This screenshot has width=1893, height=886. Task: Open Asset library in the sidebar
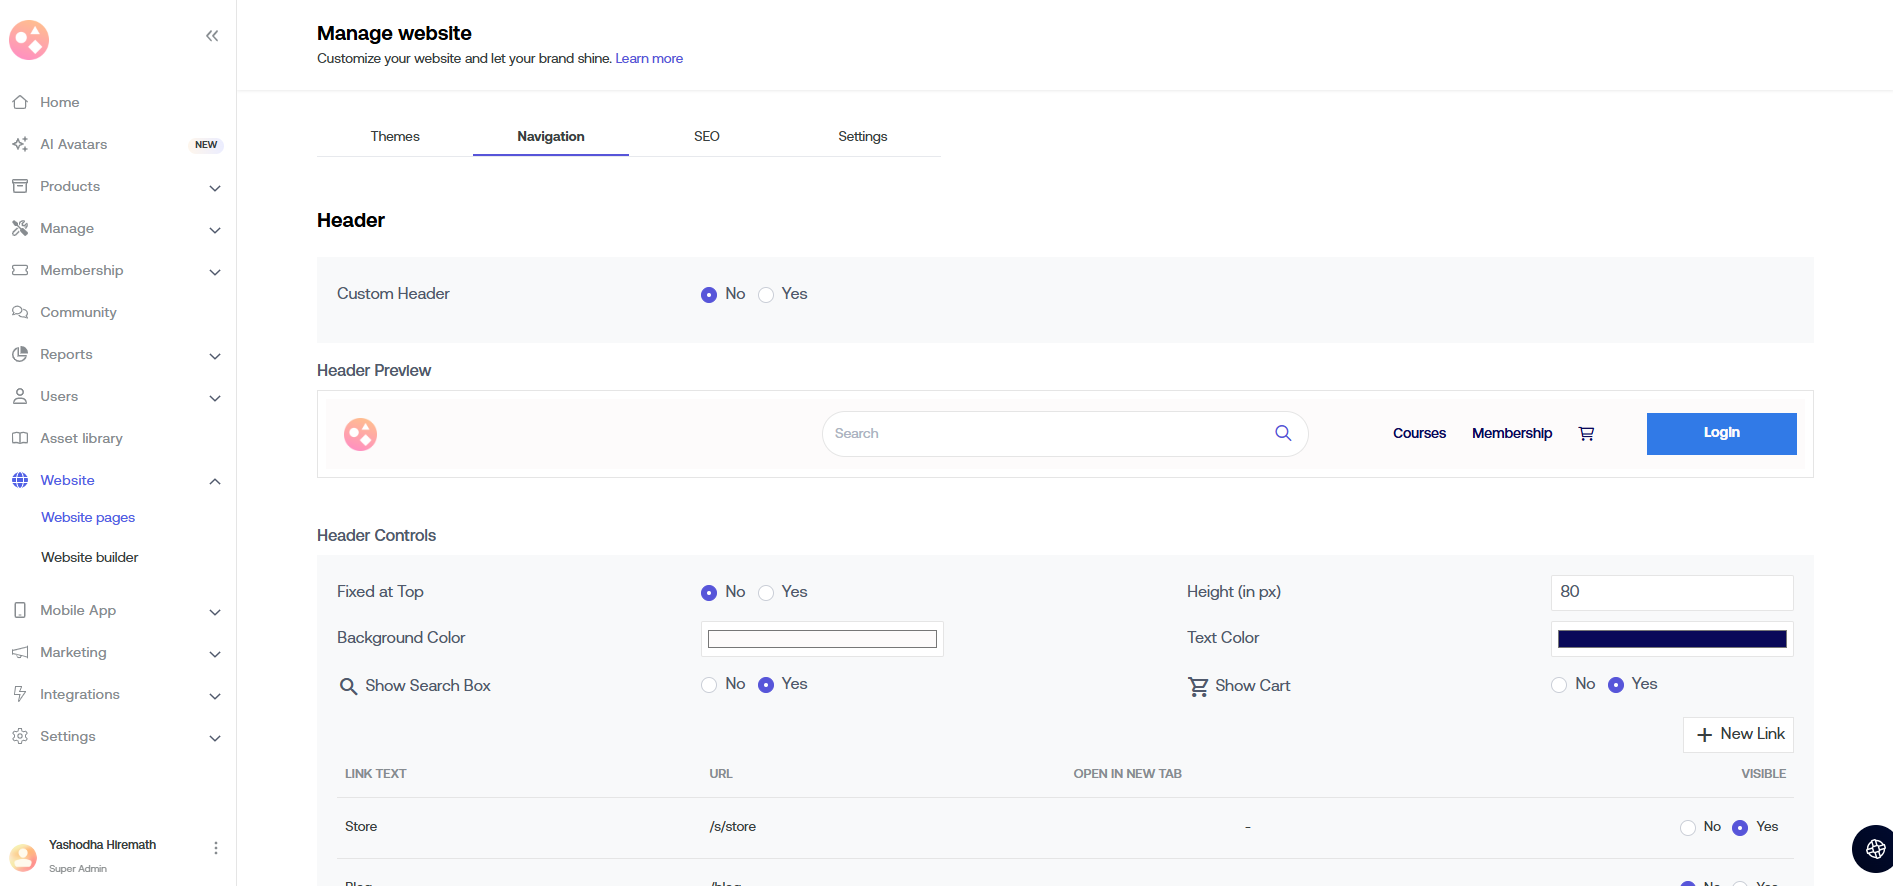coord(81,438)
